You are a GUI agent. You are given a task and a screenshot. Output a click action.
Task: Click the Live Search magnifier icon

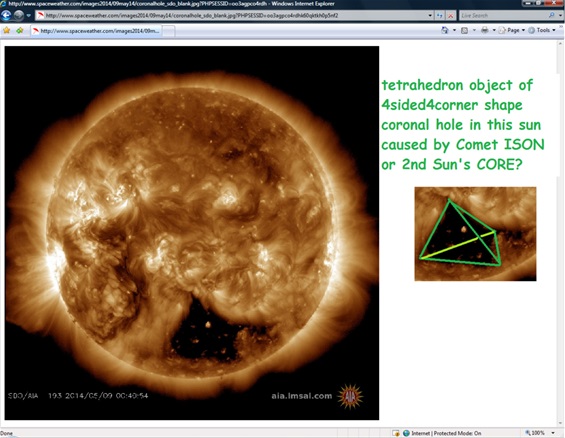point(551,15)
